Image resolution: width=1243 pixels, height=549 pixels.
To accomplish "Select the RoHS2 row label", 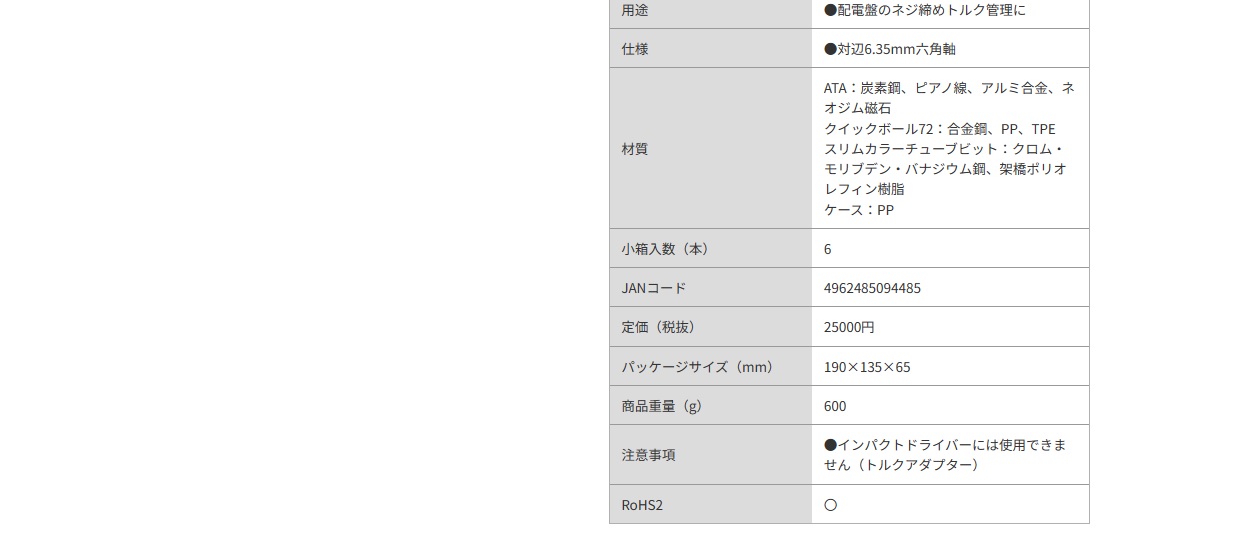I will pyautogui.click(x=642, y=505).
